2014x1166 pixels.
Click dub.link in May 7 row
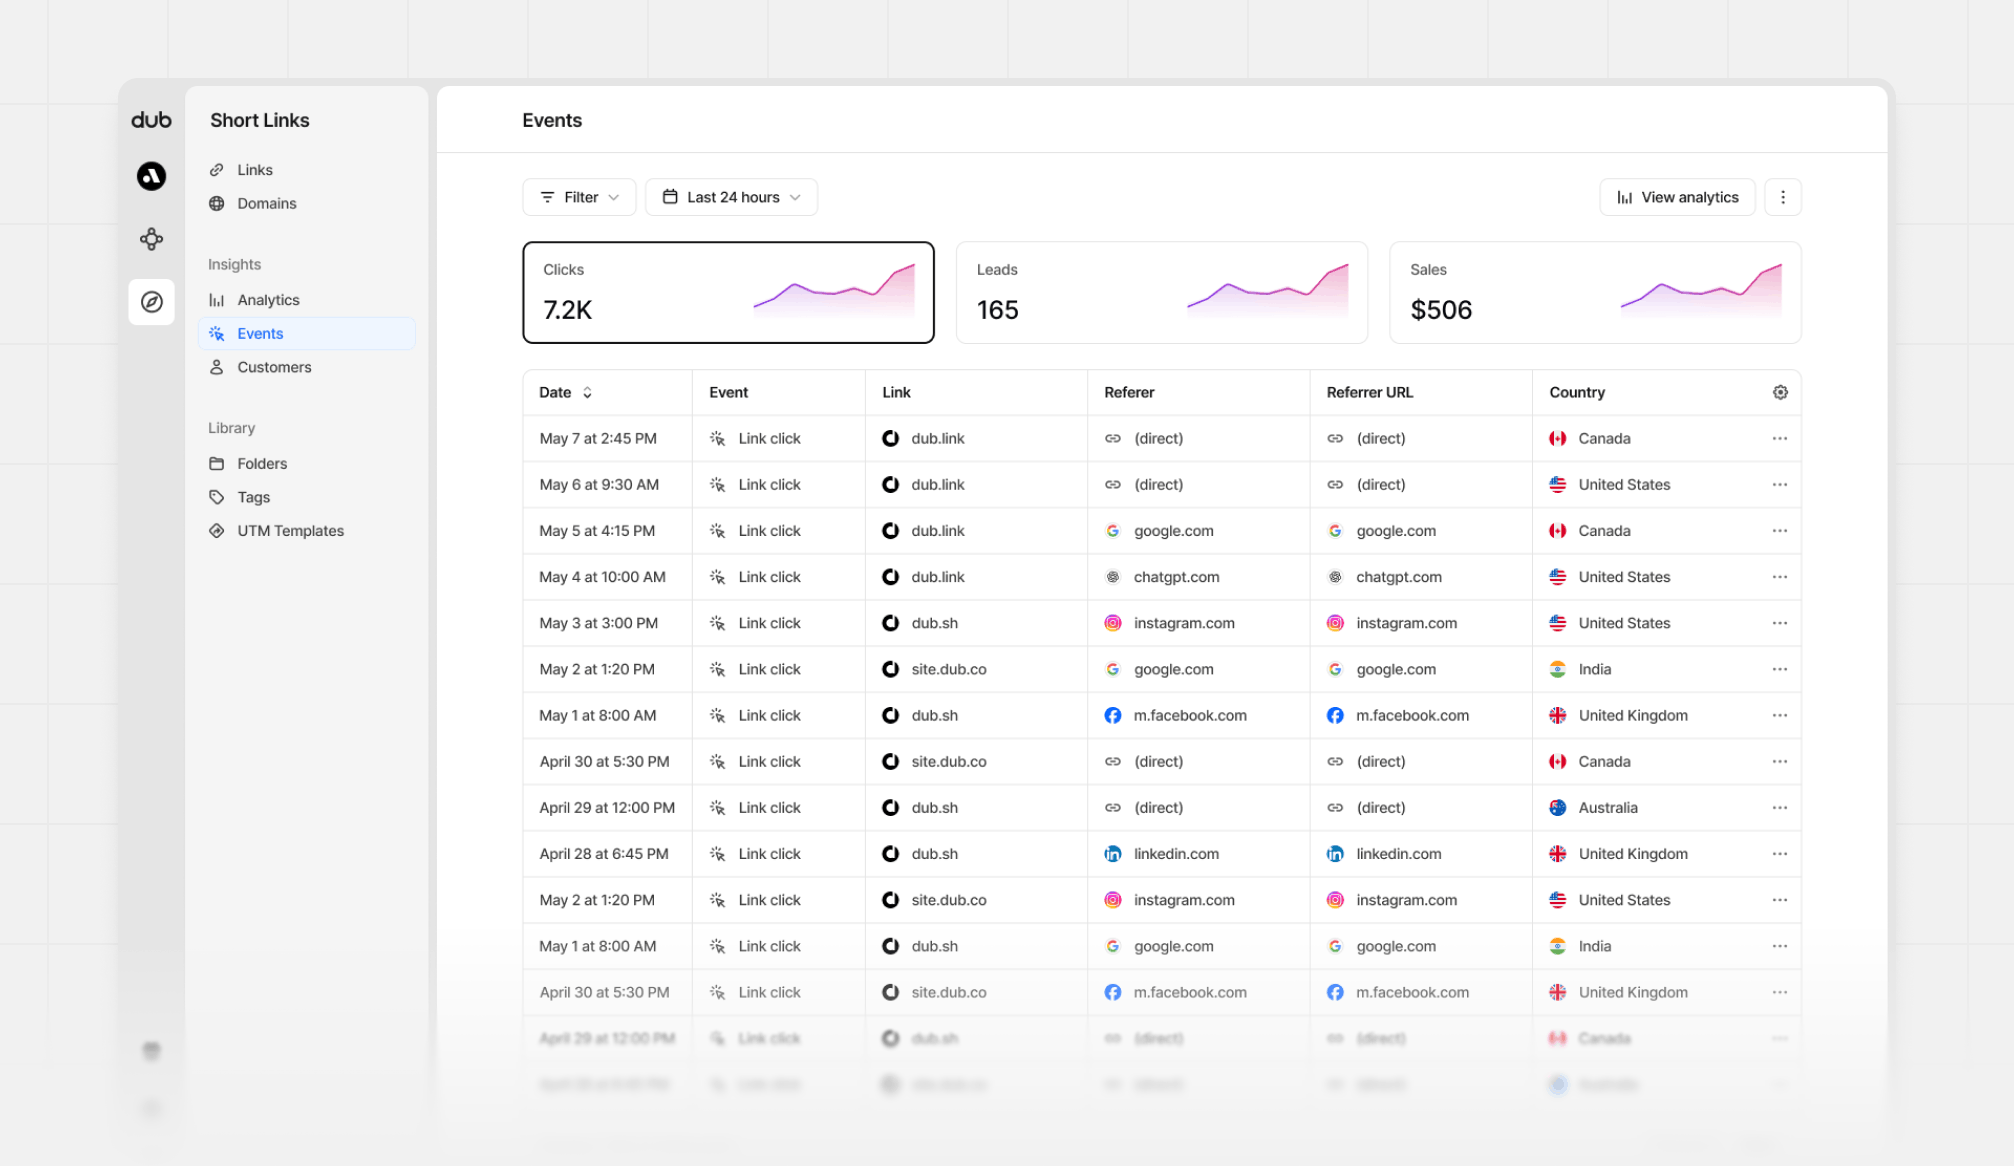pyautogui.click(x=937, y=439)
